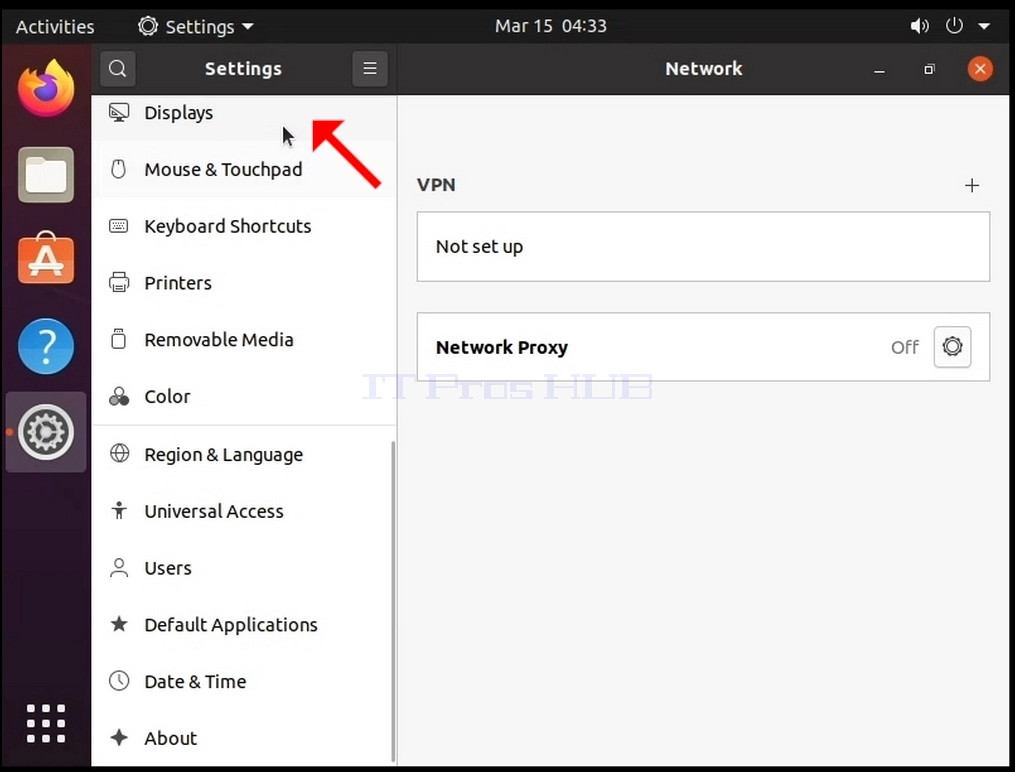Select Users in the sidebar
This screenshot has width=1015, height=772.
(x=244, y=568)
